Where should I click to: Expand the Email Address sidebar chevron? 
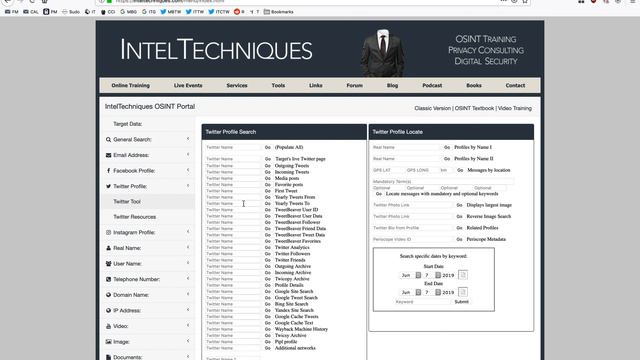(x=188, y=155)
